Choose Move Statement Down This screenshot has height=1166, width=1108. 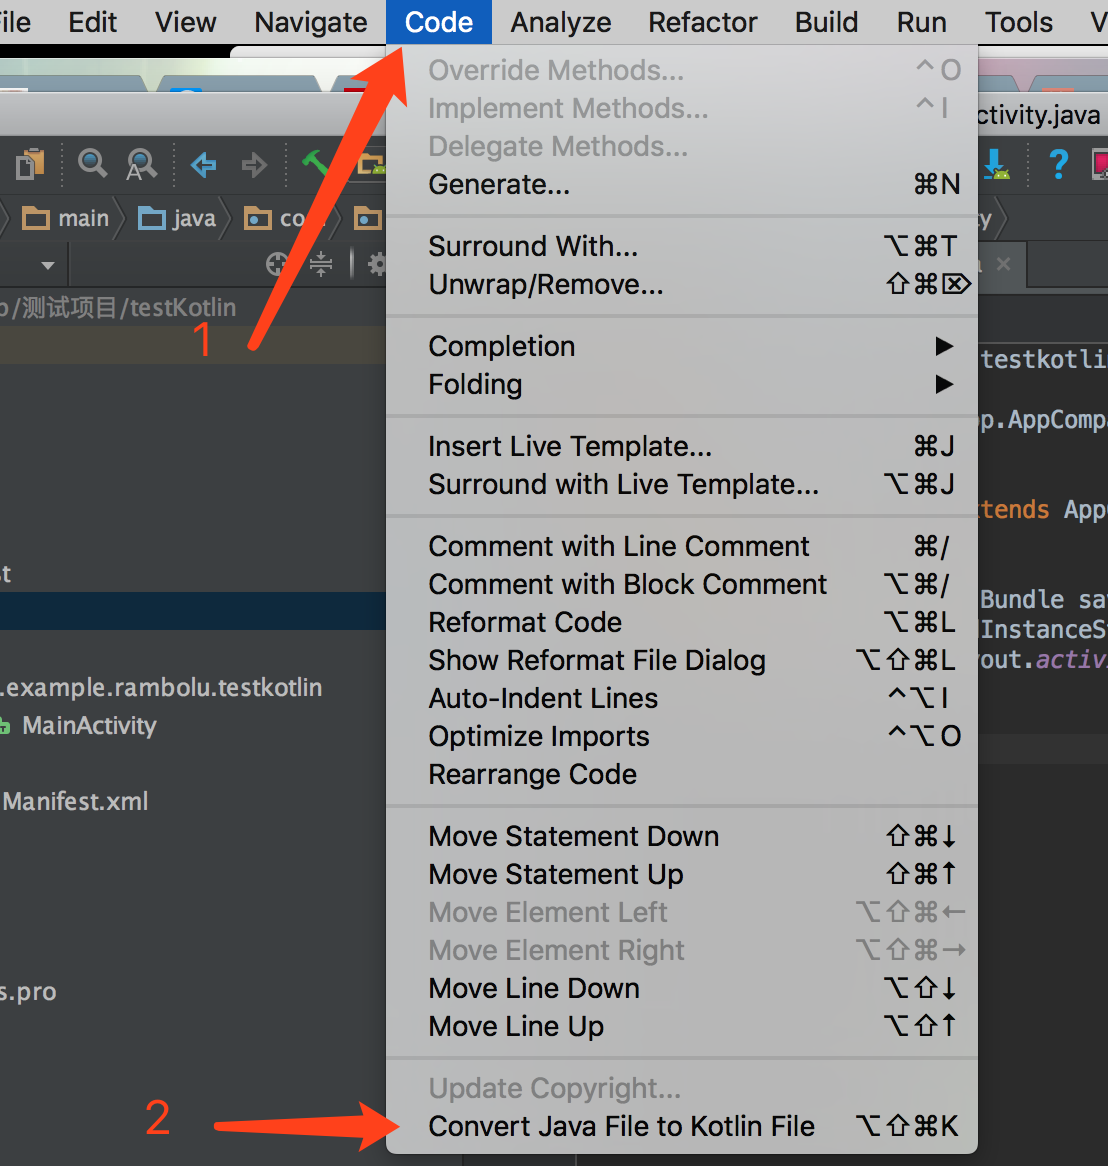pyautogui.click(x=682, y=836)
